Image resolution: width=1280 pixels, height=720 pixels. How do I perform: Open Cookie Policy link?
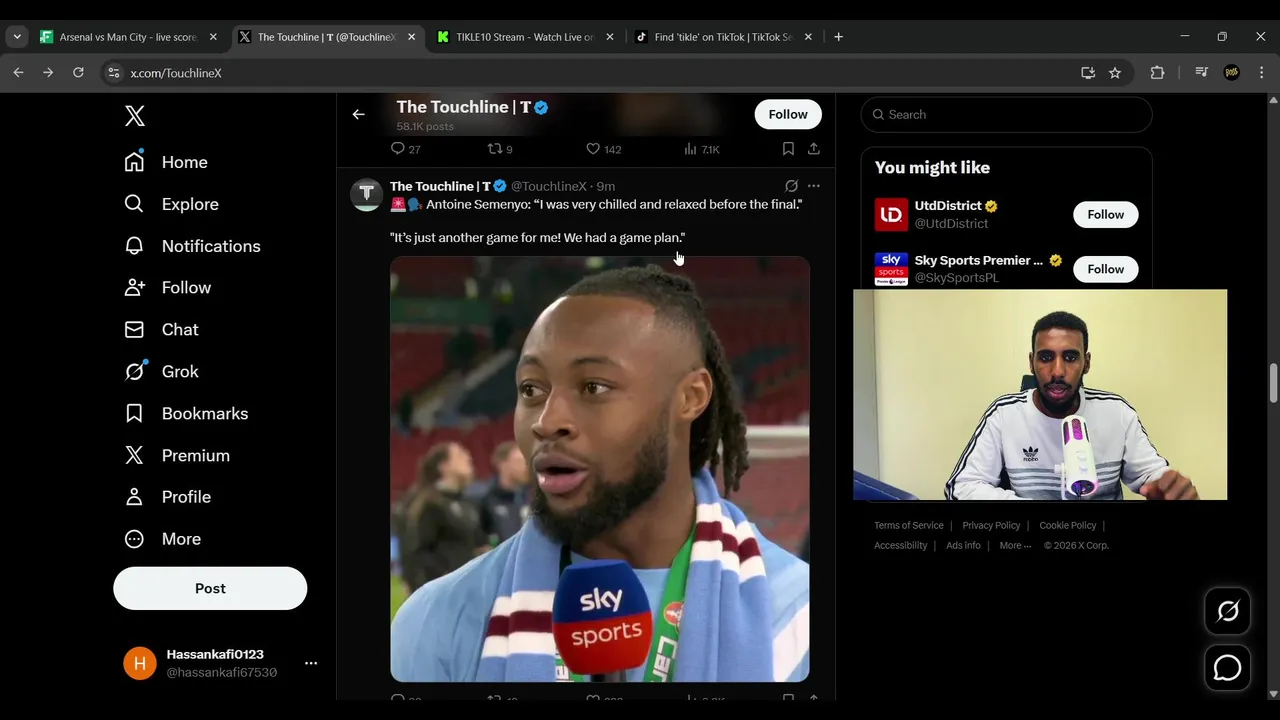(1068, 525)
